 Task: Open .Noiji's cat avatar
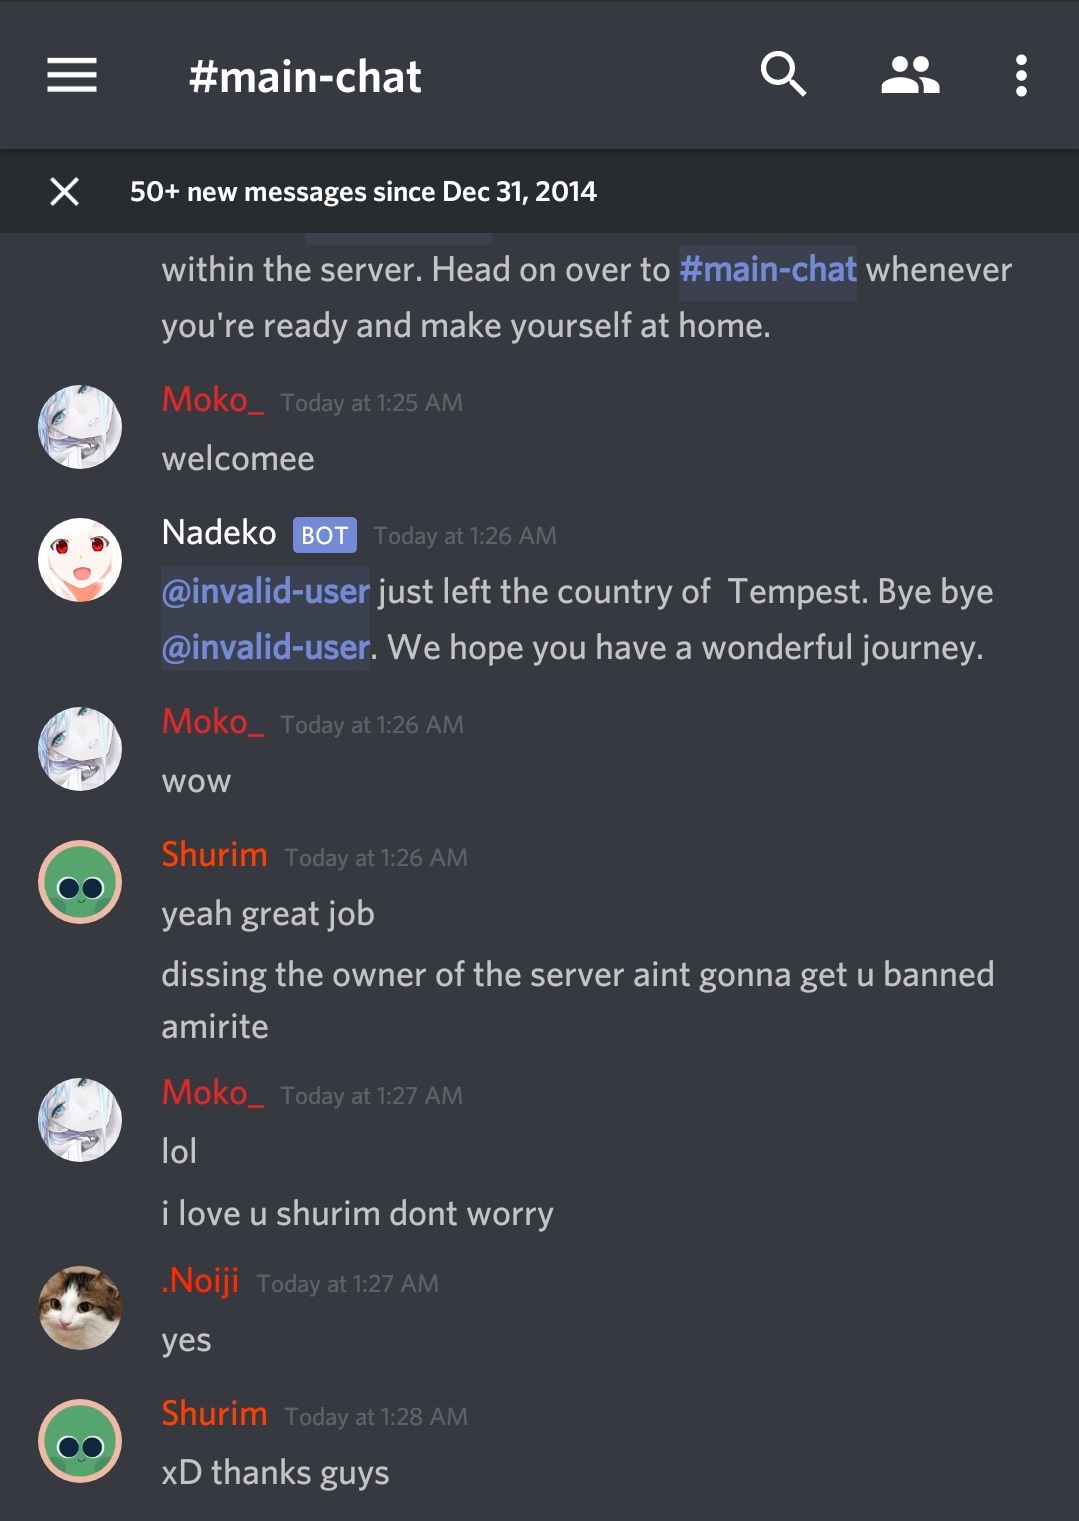80,1308
